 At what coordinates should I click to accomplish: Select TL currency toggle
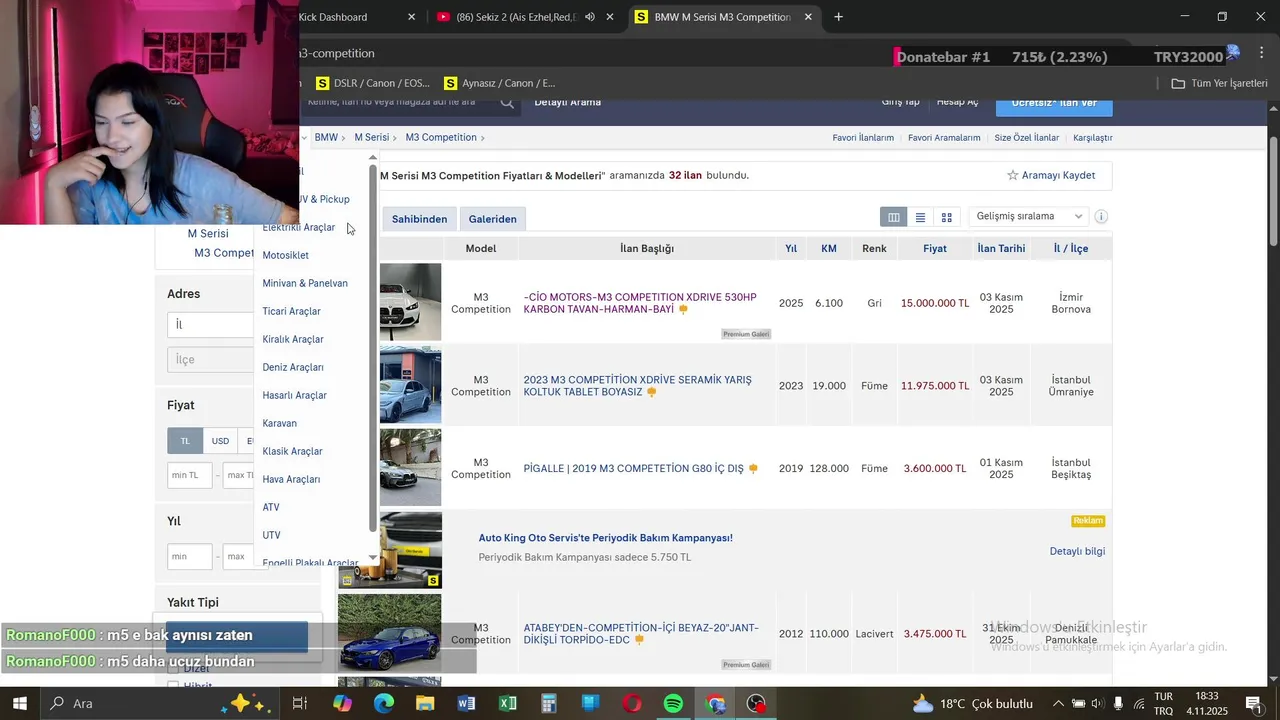point(185,441)
